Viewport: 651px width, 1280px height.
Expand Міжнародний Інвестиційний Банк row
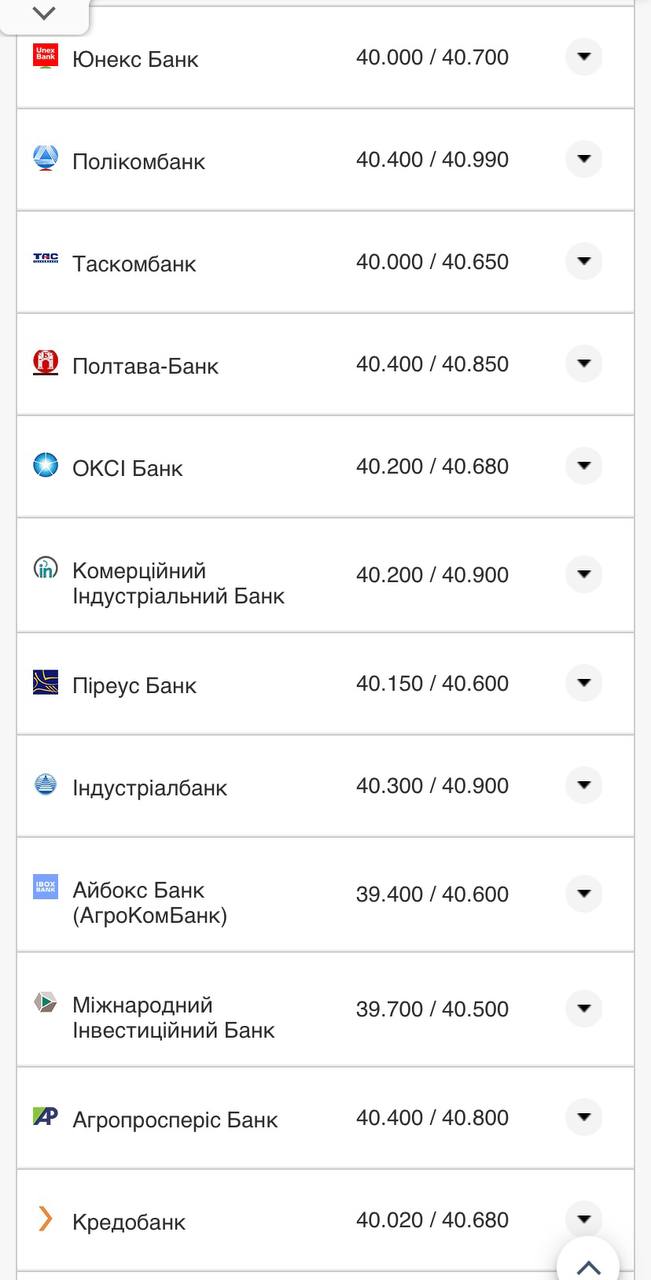[x=583, y=1009]
